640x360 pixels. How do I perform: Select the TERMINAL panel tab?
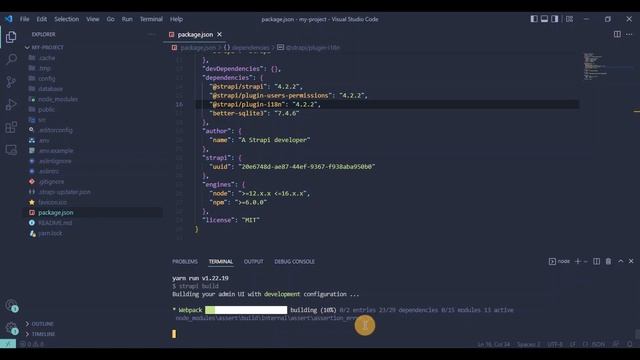click(x=221, y=262)
